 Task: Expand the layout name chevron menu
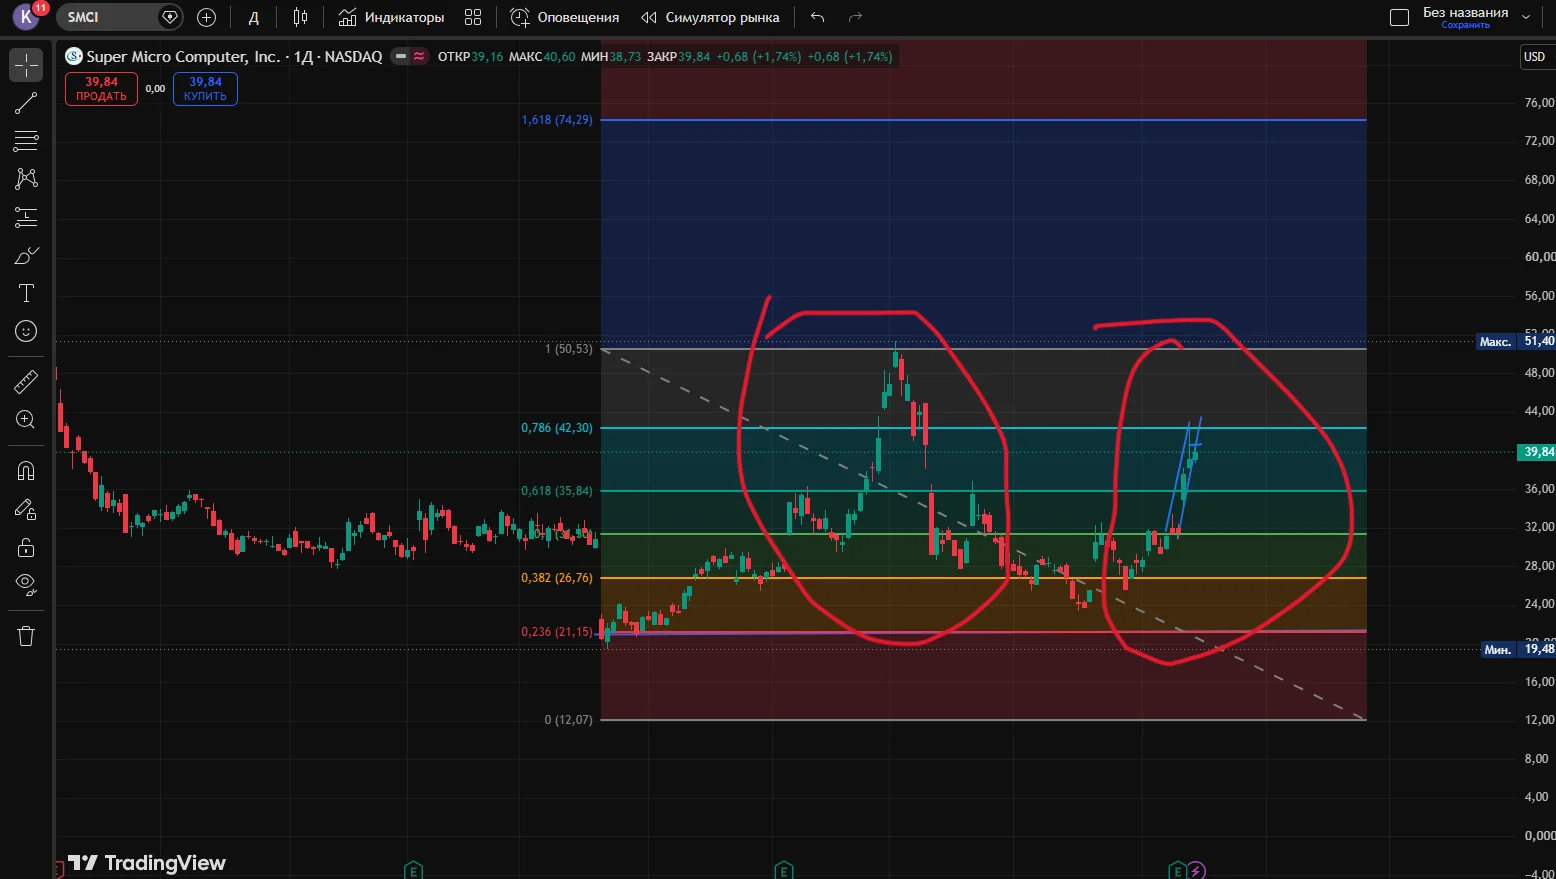[1526, 17]
